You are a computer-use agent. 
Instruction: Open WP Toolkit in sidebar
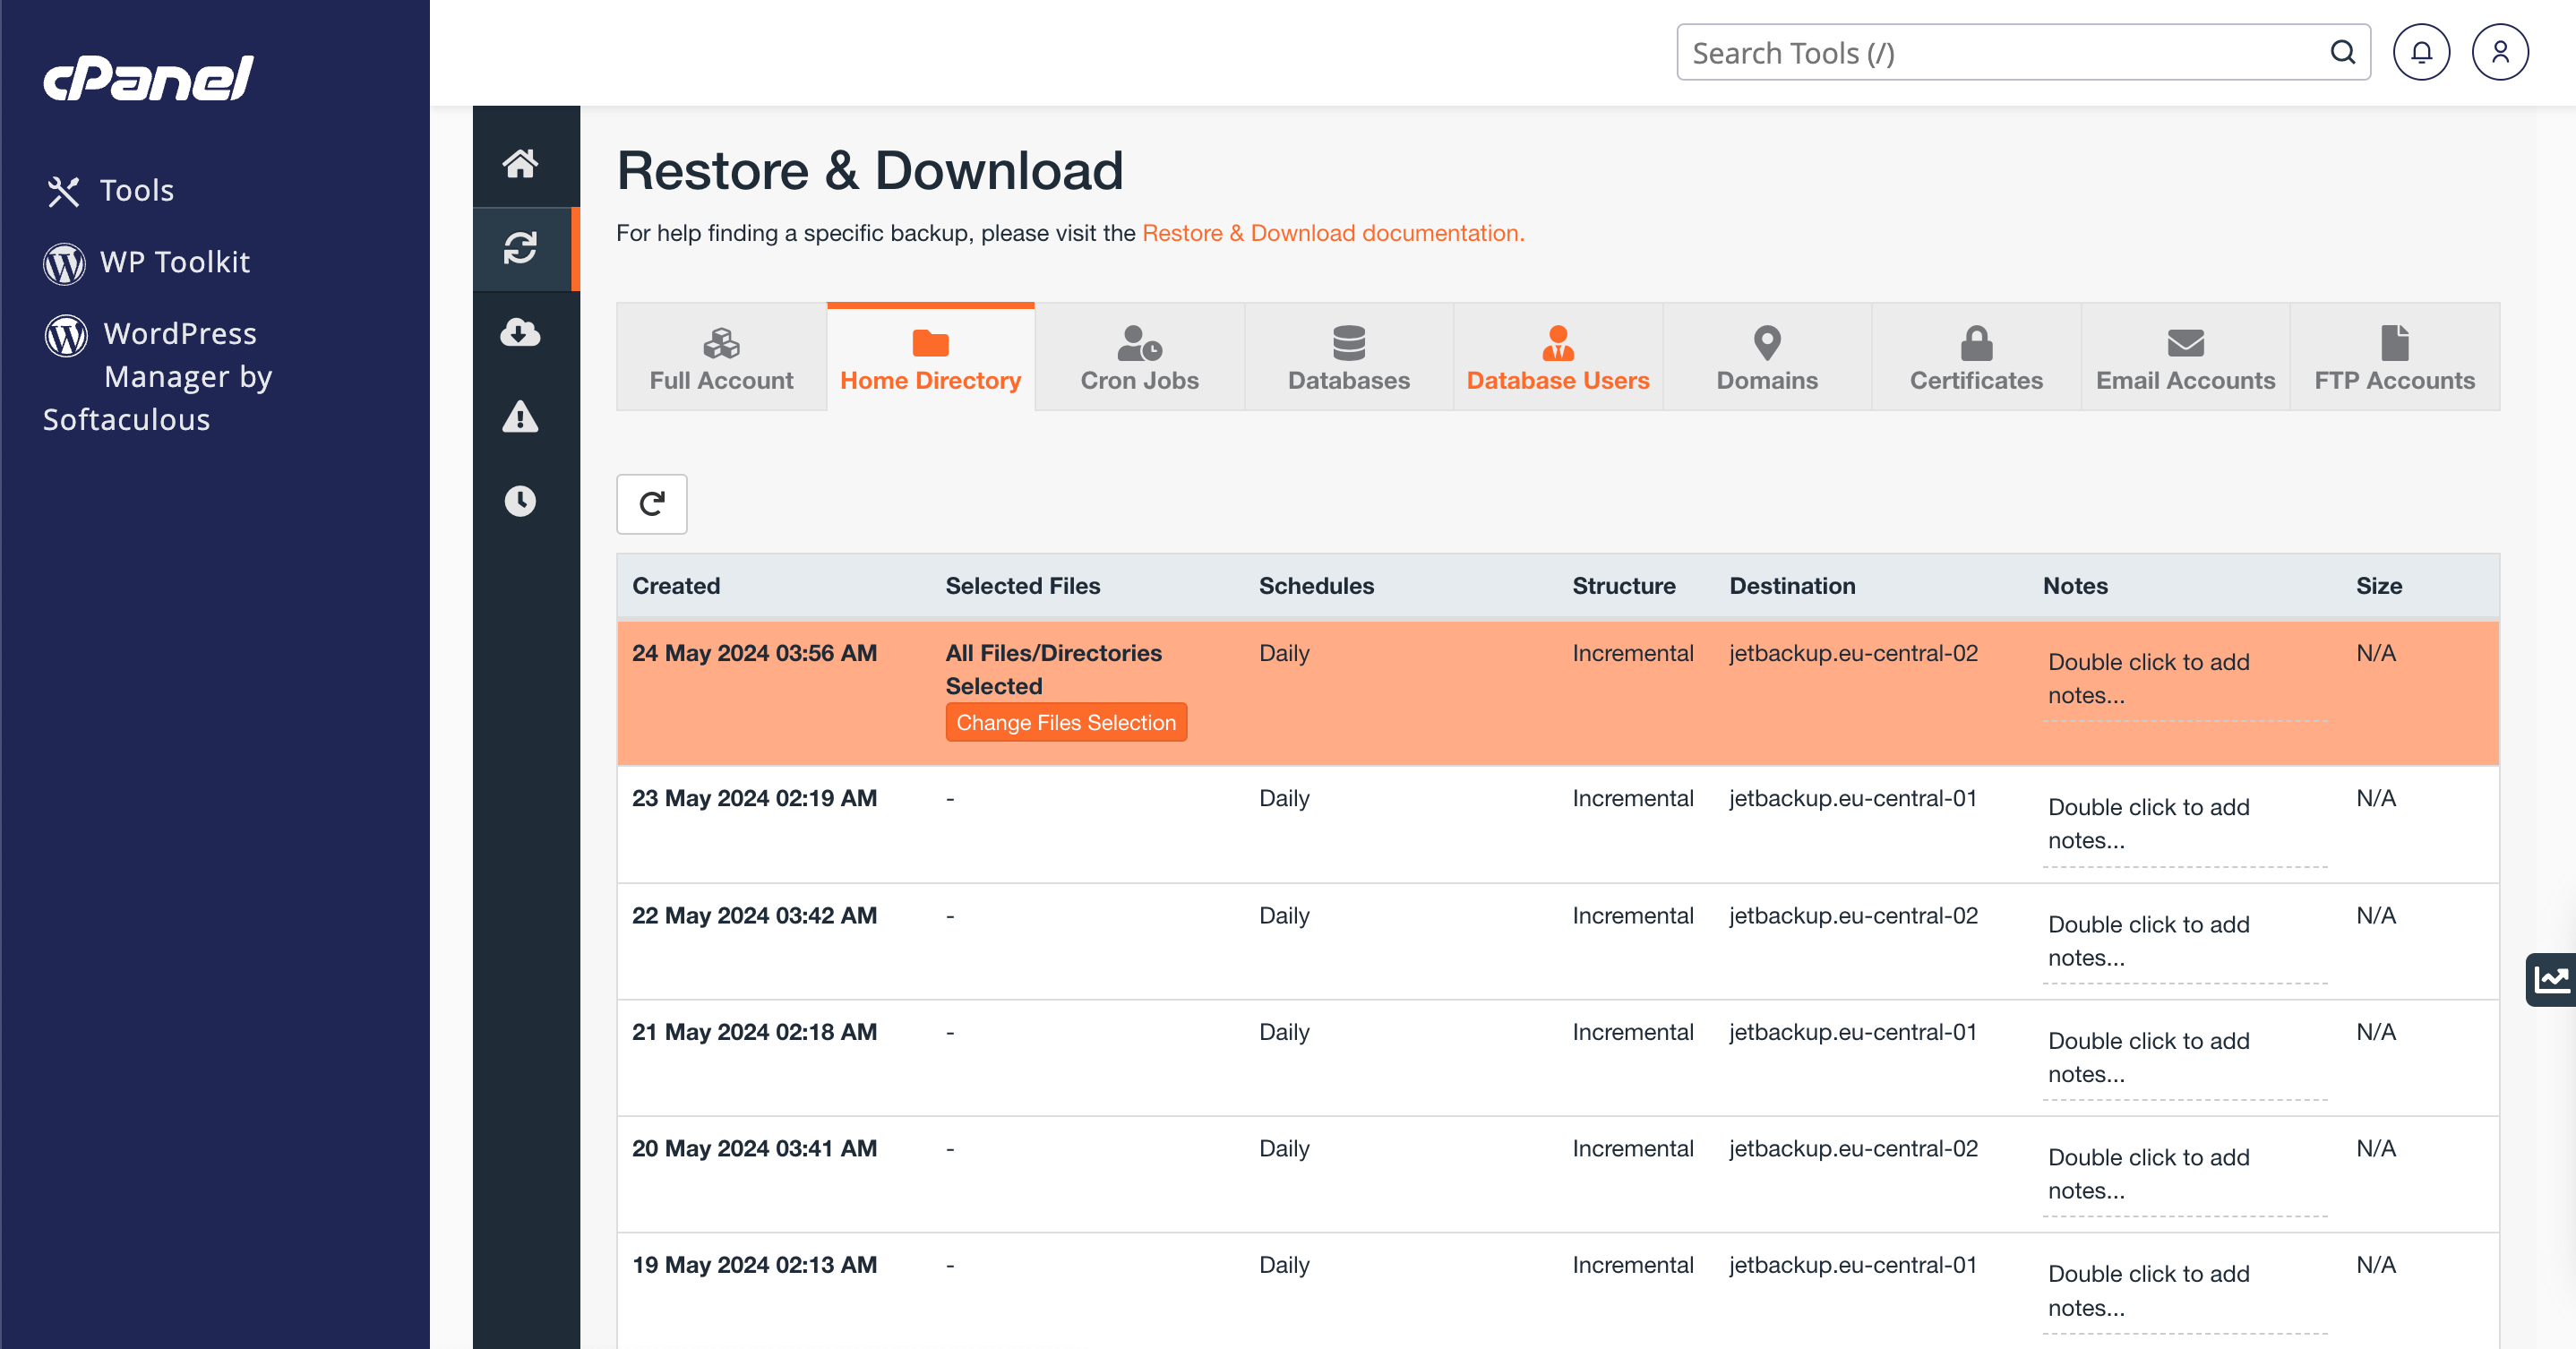coord(174,262)
